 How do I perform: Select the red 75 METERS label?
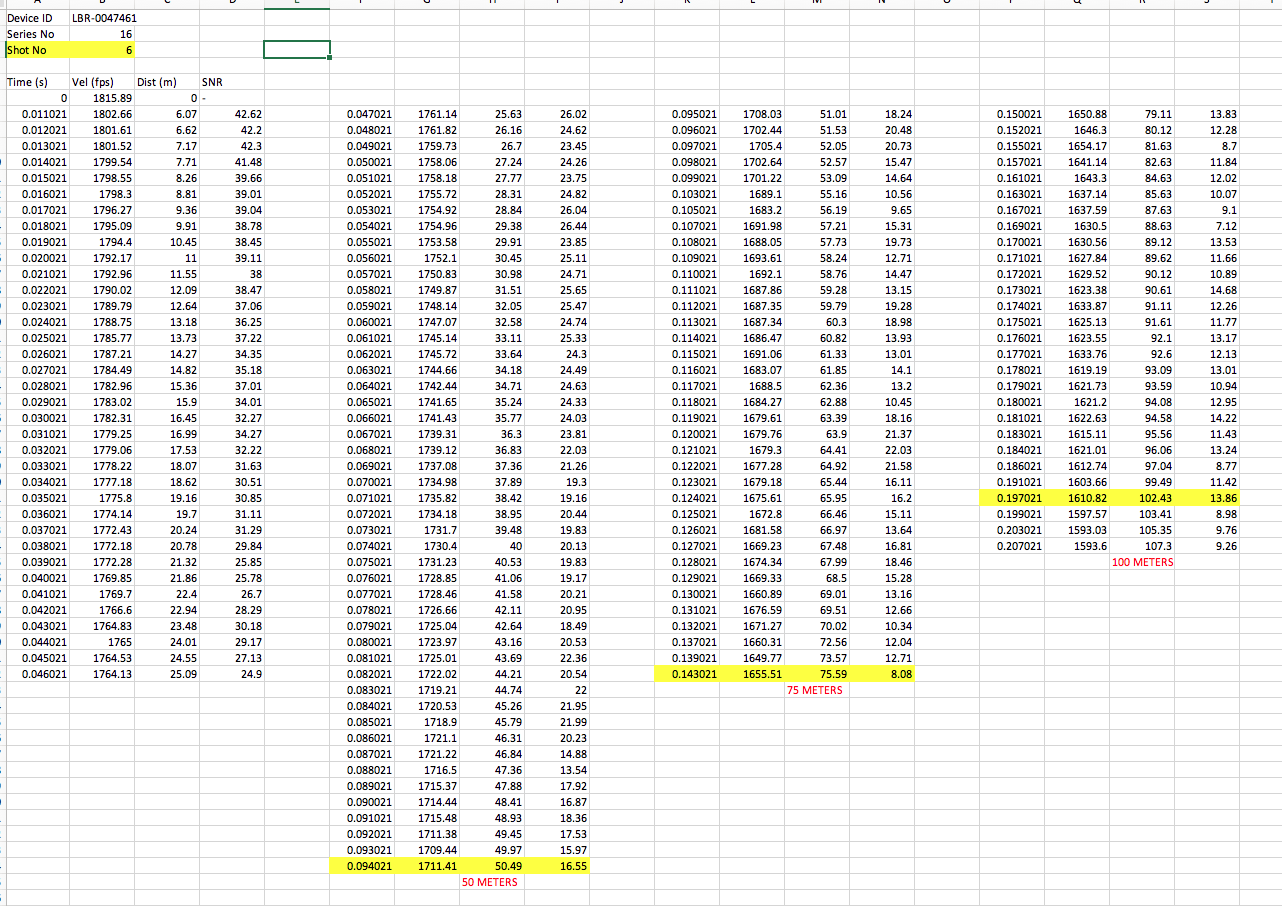(814, 690)
